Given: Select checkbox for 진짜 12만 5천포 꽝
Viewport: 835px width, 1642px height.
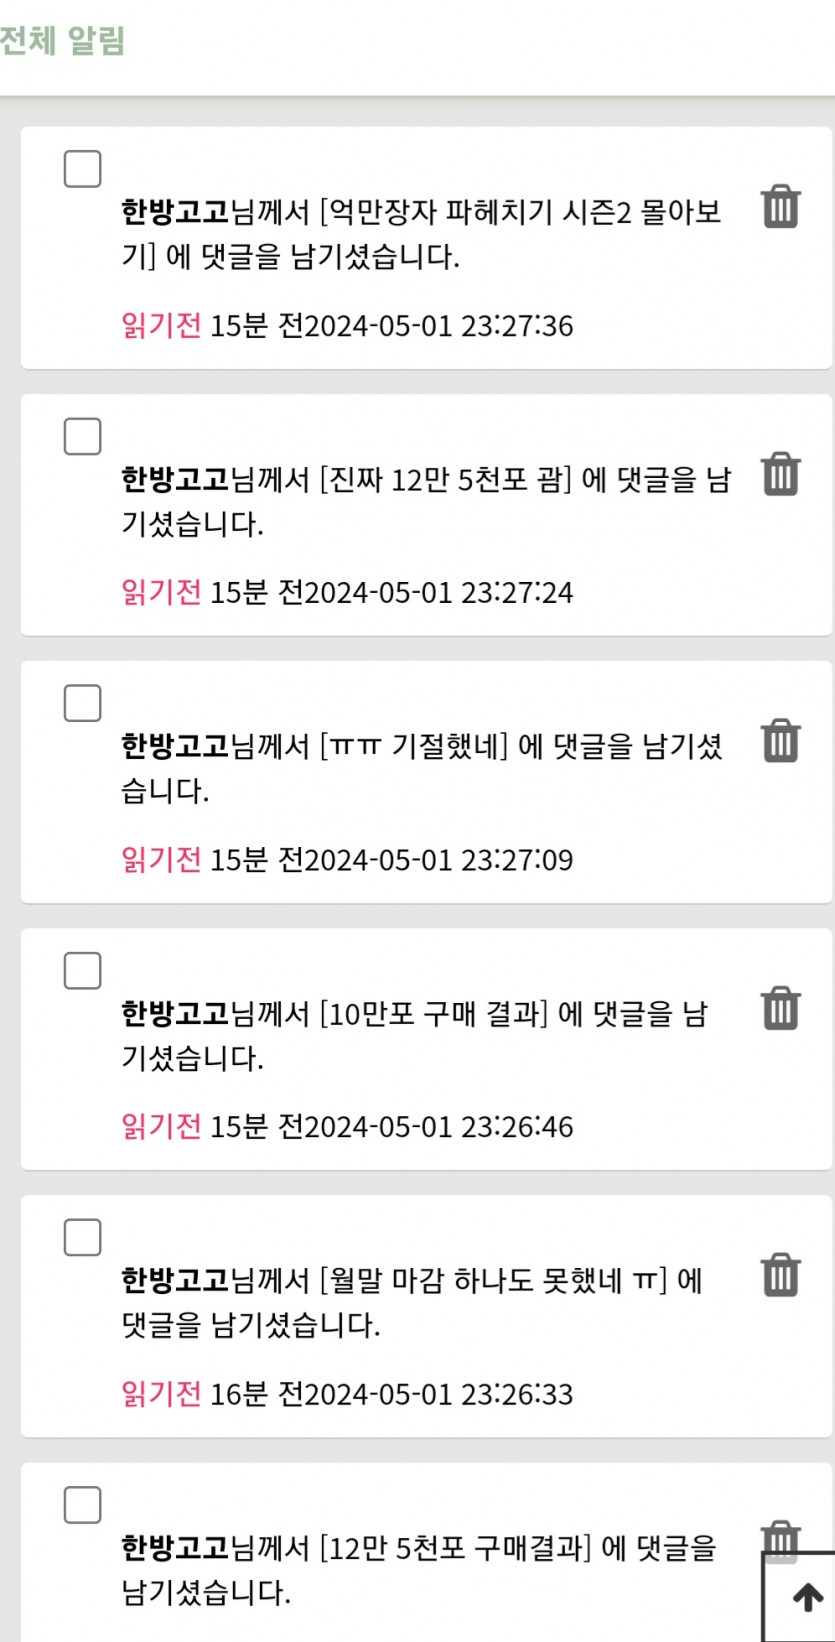Looking at the screenshot, I should point(82,436).
